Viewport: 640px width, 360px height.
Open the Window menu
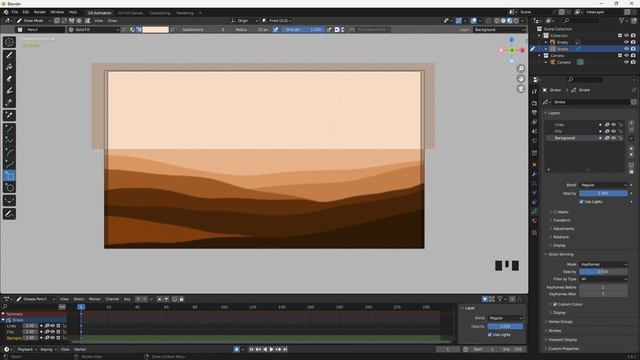click(x=57, y=12)
